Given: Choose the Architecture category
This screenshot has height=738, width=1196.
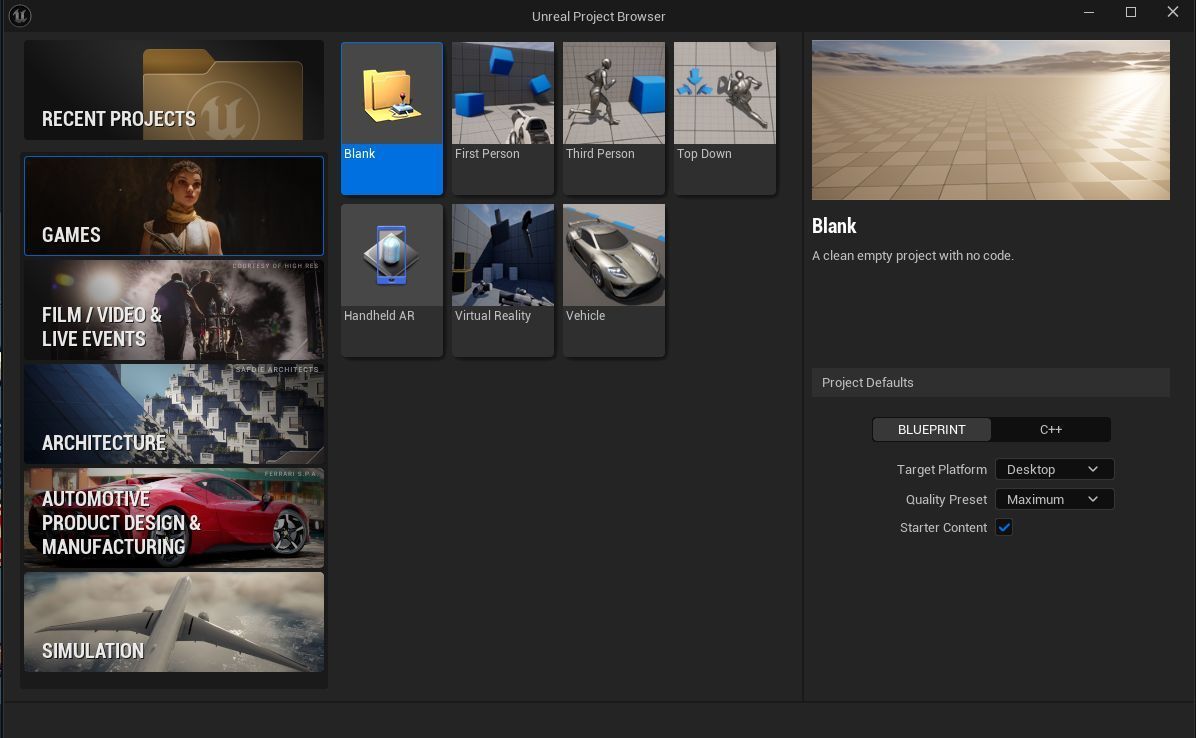Looking at the screenshot, I should coord(174,414).
